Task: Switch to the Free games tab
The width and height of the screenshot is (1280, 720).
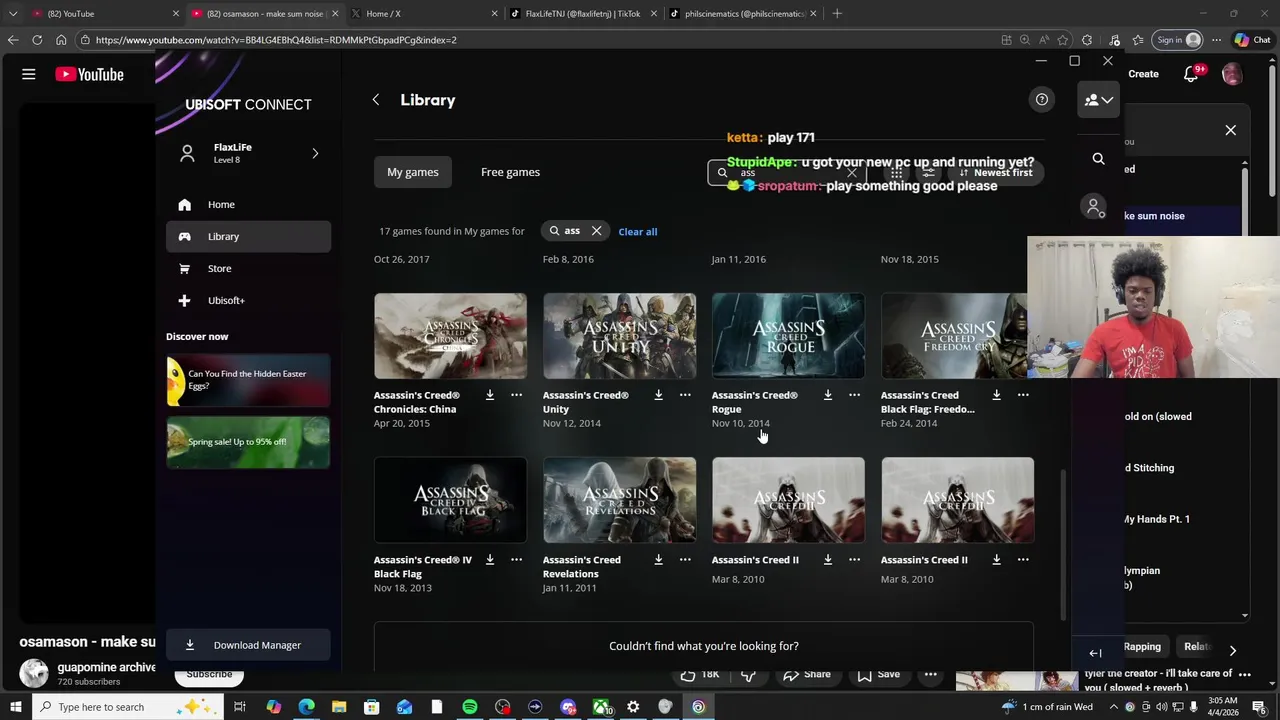Action: pyautogui.click(x=510, y=172)
